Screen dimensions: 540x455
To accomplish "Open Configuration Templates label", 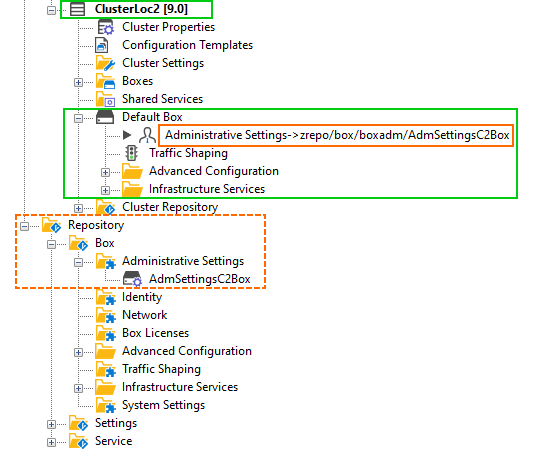I will pos(187,45).
